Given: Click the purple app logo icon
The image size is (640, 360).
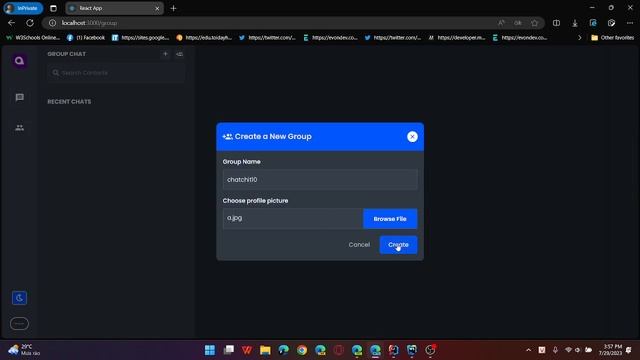Looking at the screenshot, I should [19, 61].
